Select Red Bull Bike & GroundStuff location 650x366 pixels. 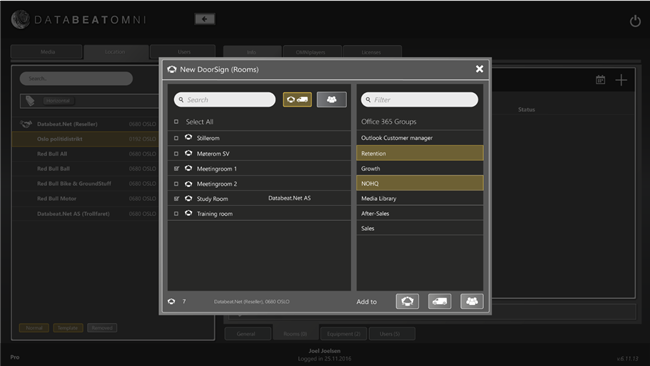(x=85, y=184)
